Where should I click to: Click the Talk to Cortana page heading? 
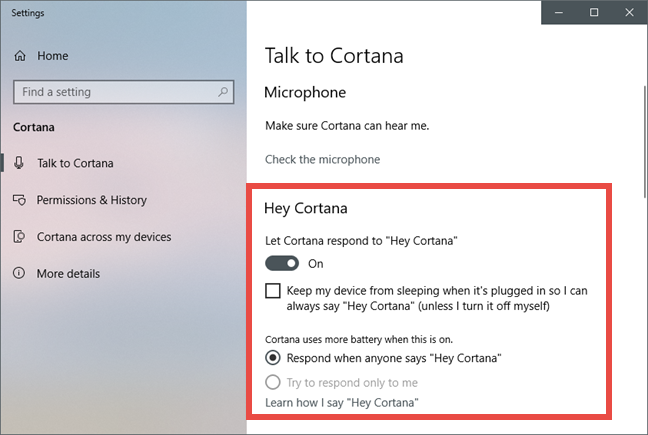[334, 56]
